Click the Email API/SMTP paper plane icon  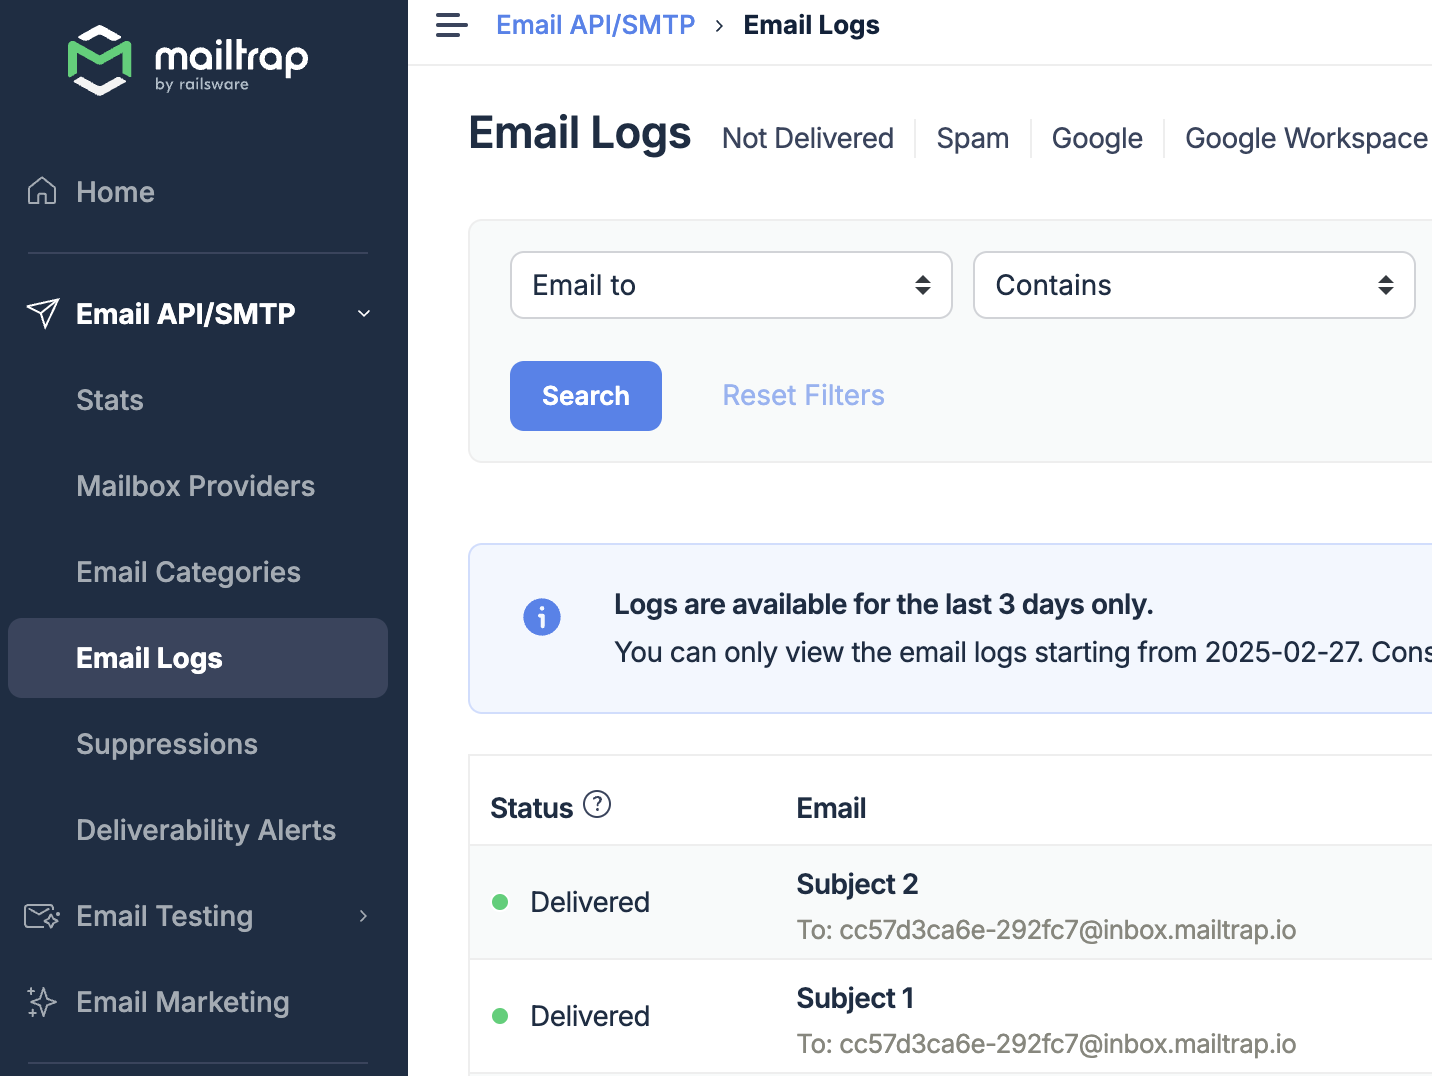click(43, 313)
